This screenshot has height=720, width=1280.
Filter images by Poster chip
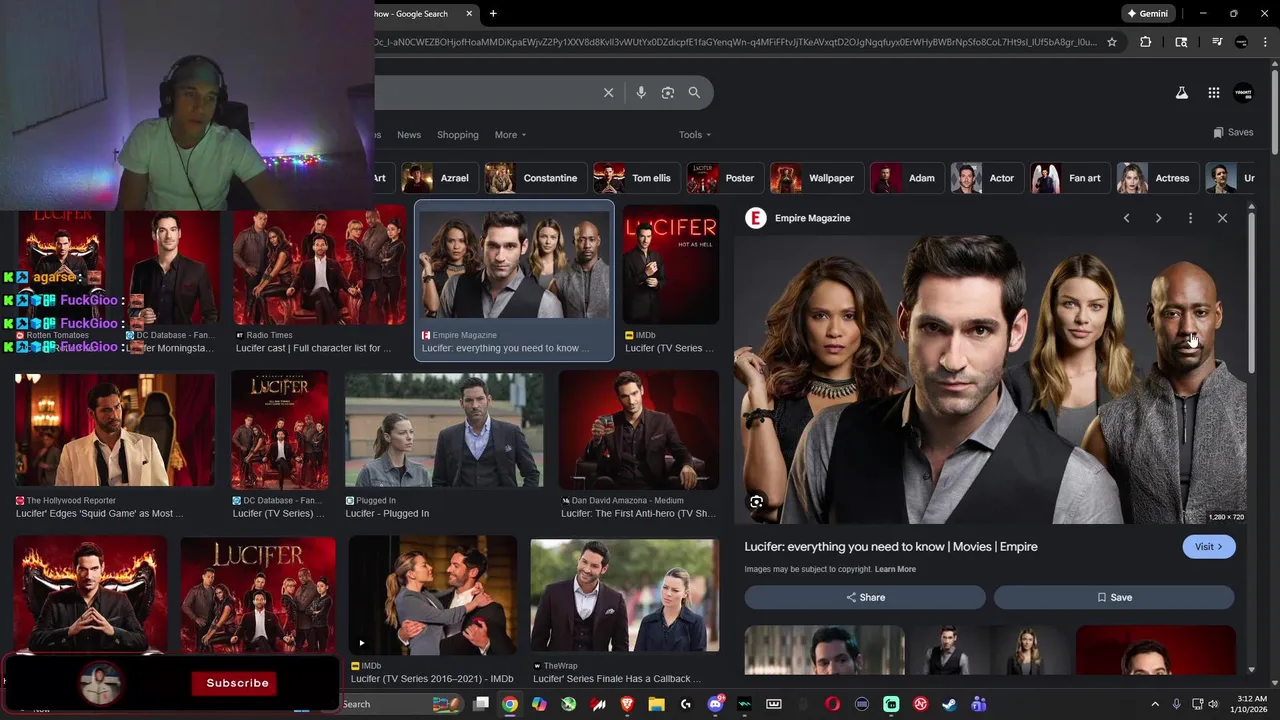[724, 178]
